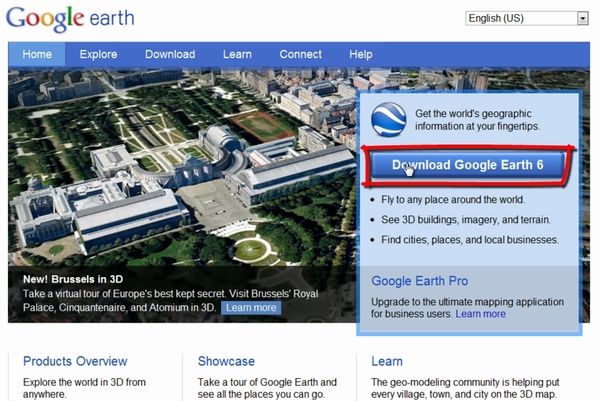
Task: Open the English (US) language dropdown
Action: coord(527,18)
